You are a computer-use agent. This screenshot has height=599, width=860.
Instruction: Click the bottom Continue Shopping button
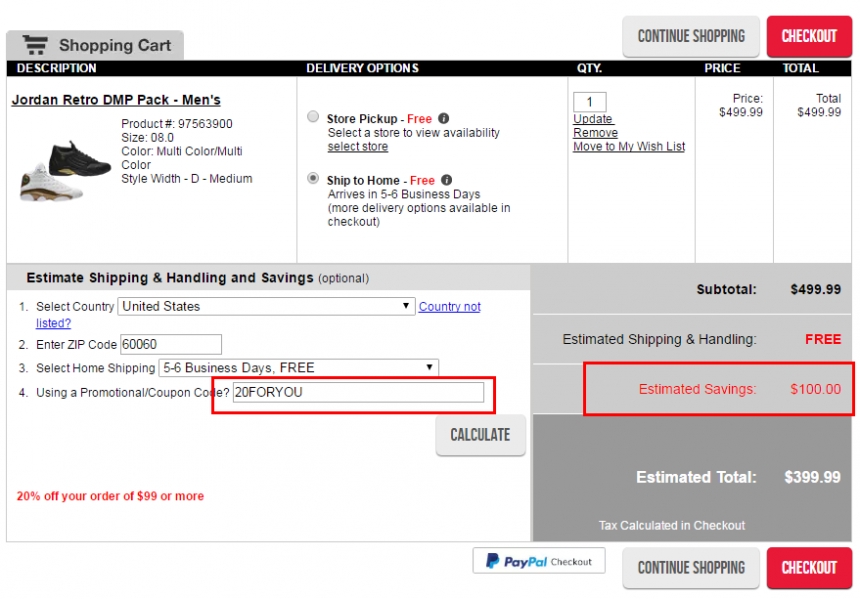(691, 568)
